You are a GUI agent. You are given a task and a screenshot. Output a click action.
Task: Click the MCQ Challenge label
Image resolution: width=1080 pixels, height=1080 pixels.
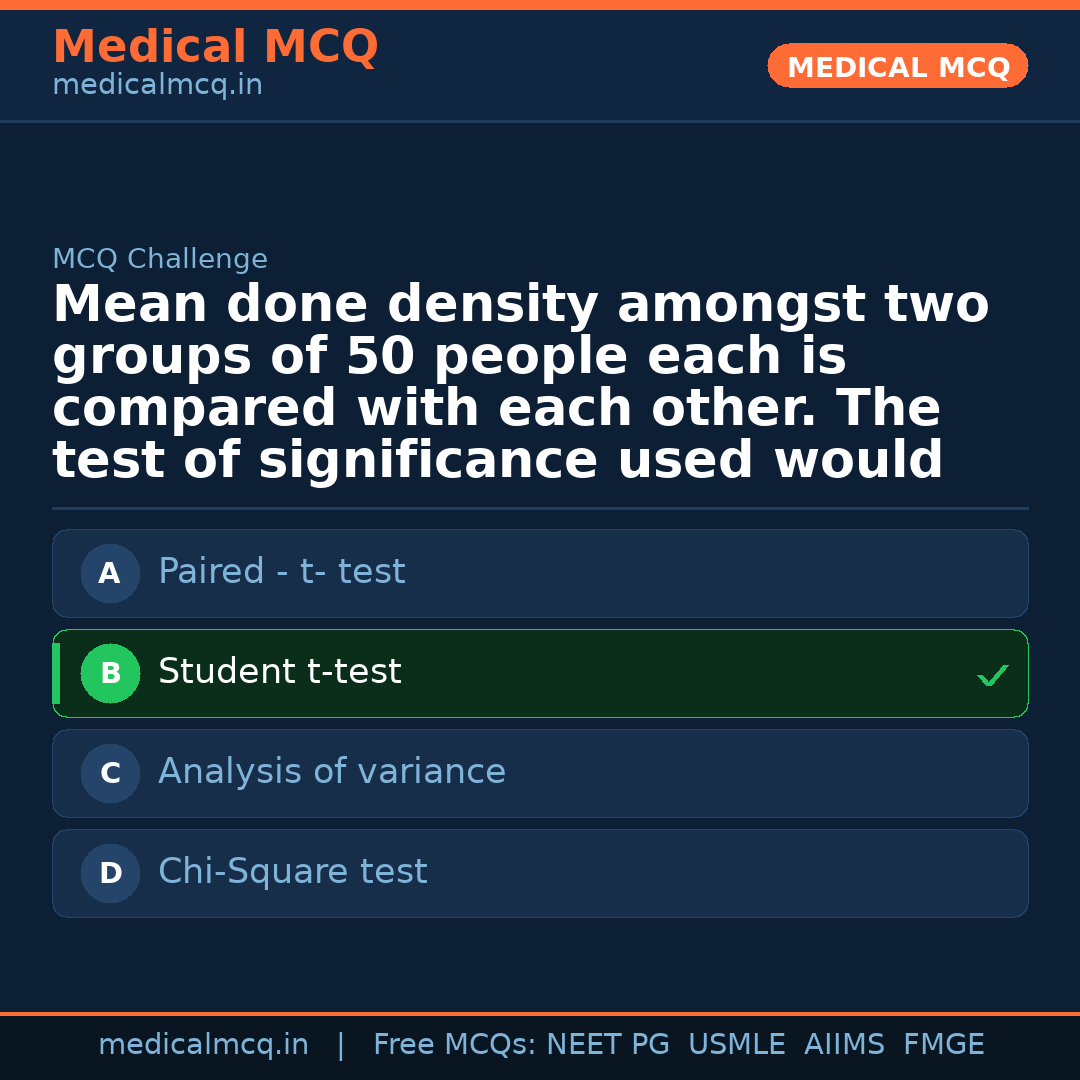160,258
